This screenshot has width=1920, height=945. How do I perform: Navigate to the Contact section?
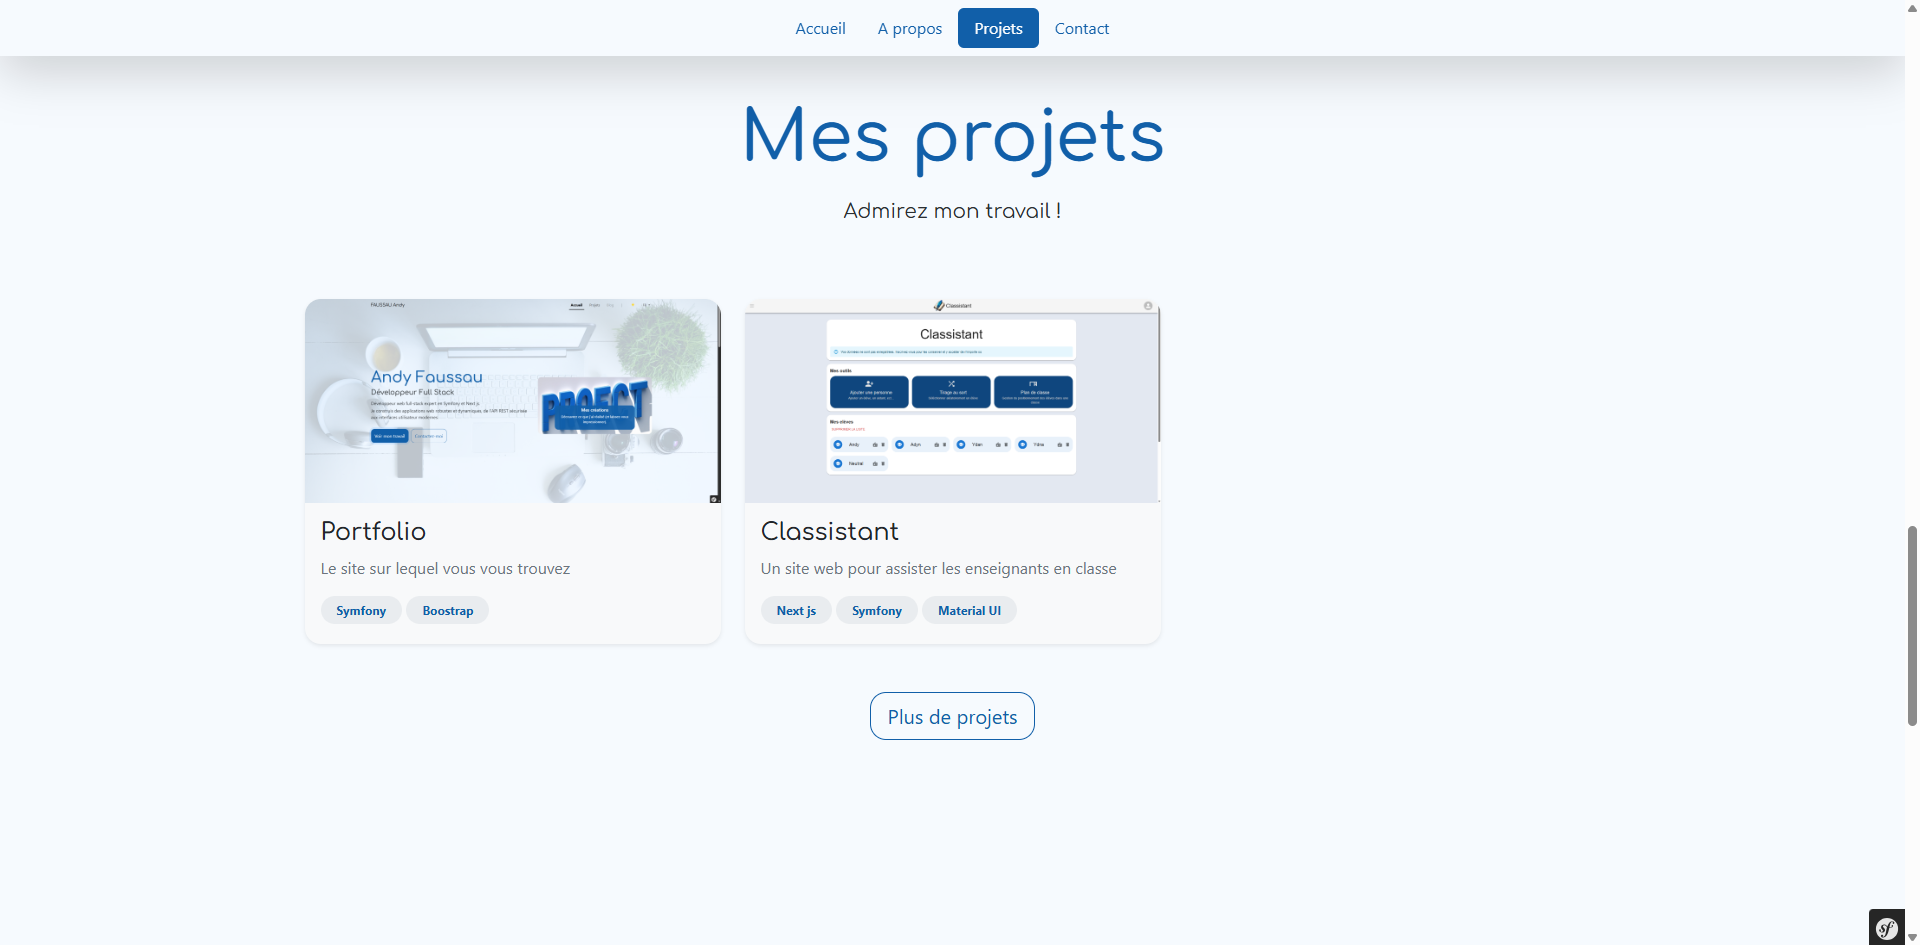(x=1081, y=28)
